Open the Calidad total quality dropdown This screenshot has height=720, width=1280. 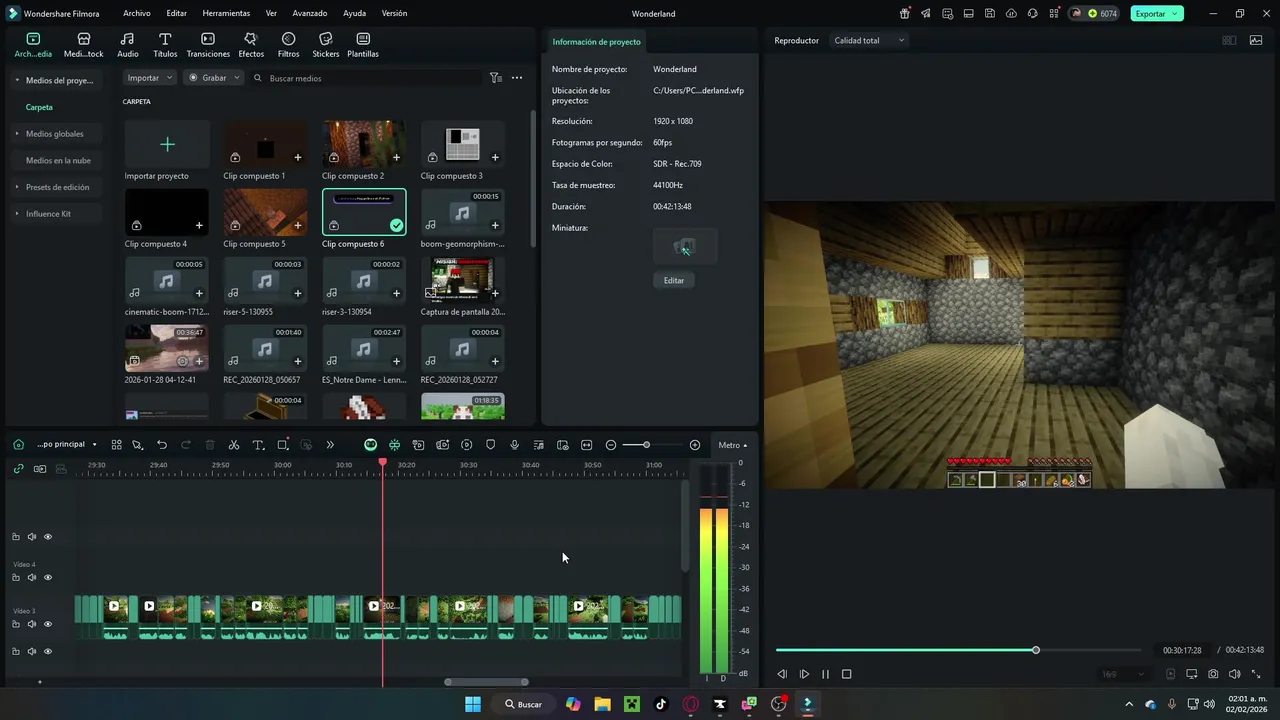869,41
